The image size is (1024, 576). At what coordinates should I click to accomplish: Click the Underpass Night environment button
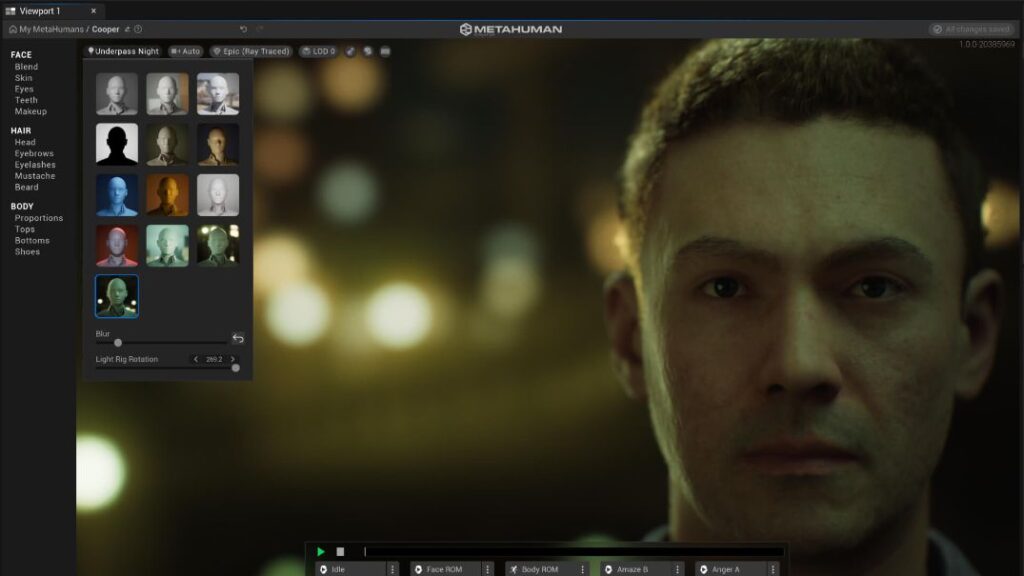pos(127,50)
